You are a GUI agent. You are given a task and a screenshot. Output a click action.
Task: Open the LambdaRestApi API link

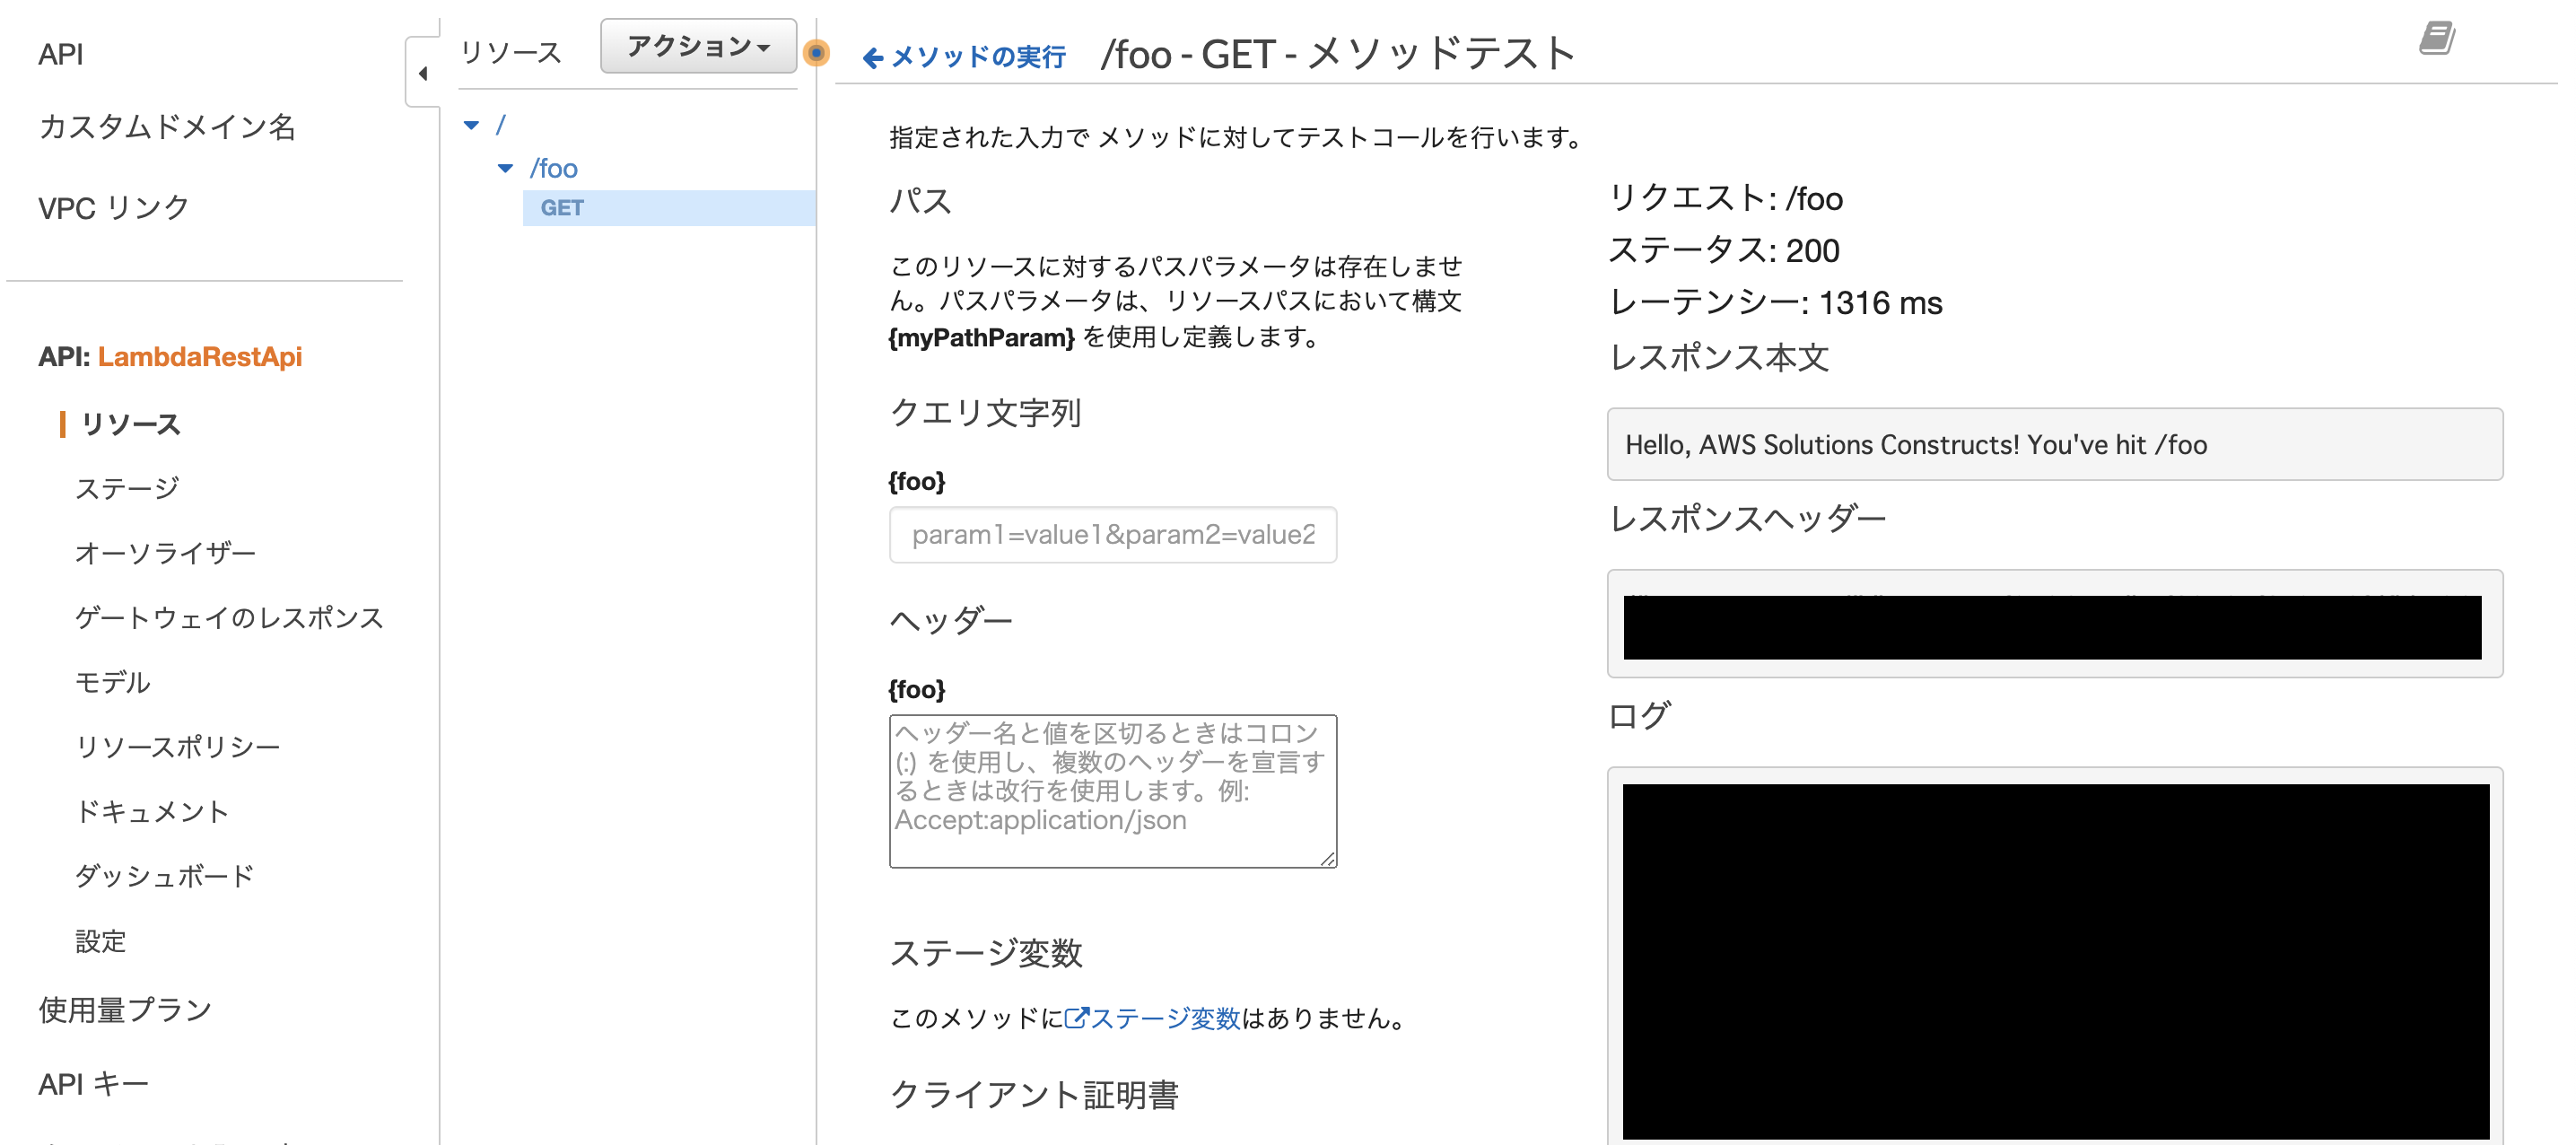pos(200,357)
